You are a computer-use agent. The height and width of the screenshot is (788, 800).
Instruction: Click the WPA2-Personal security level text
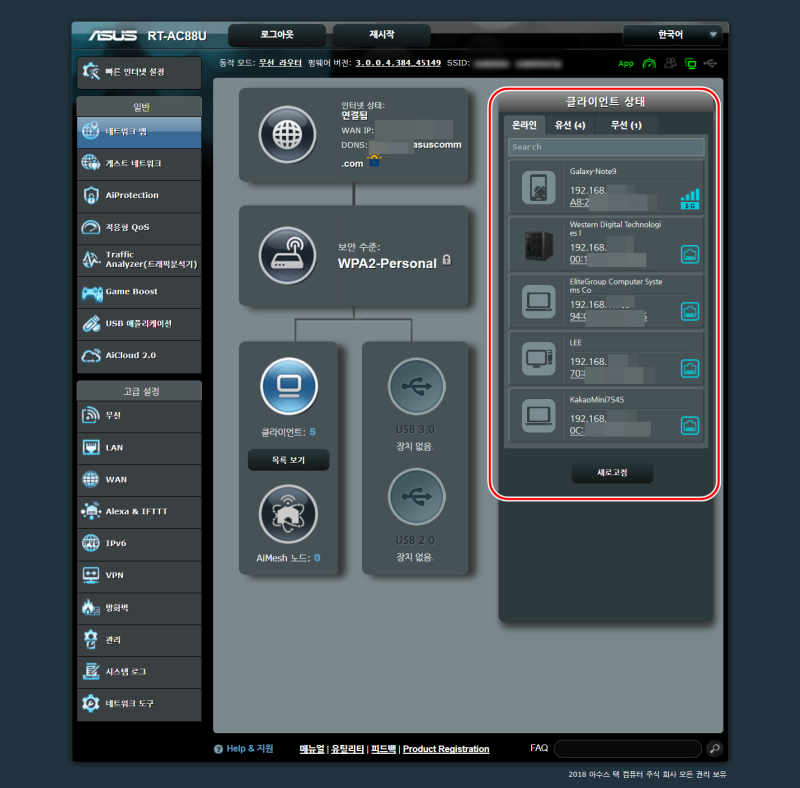pyautogui.click(x=387, y=263)
